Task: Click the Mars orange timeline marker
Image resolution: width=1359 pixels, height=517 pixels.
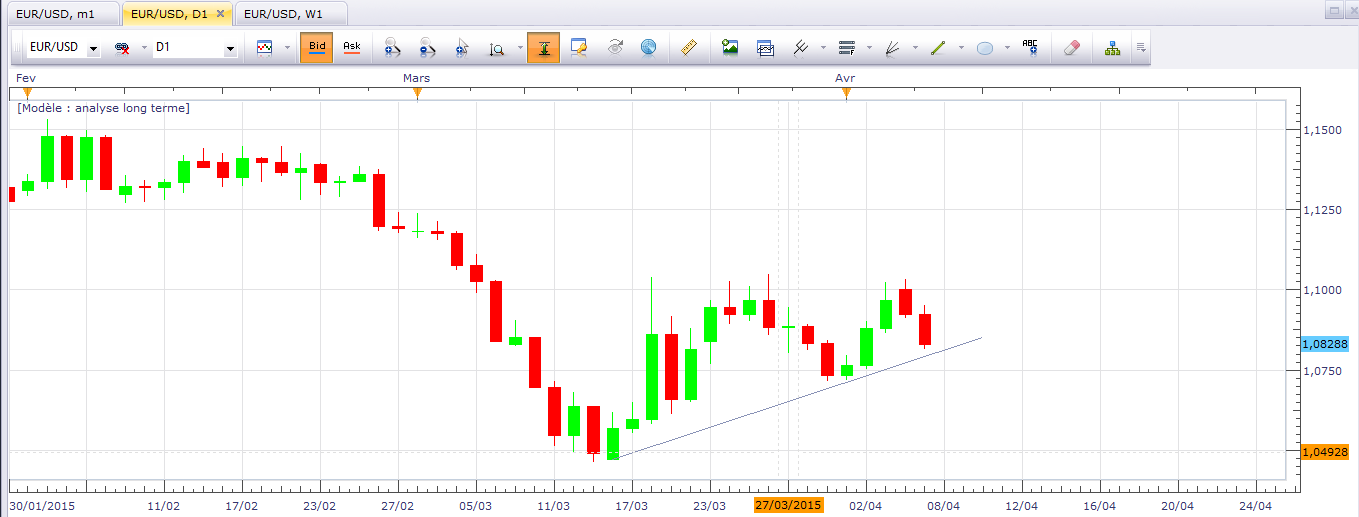Action: pos(417,93)
